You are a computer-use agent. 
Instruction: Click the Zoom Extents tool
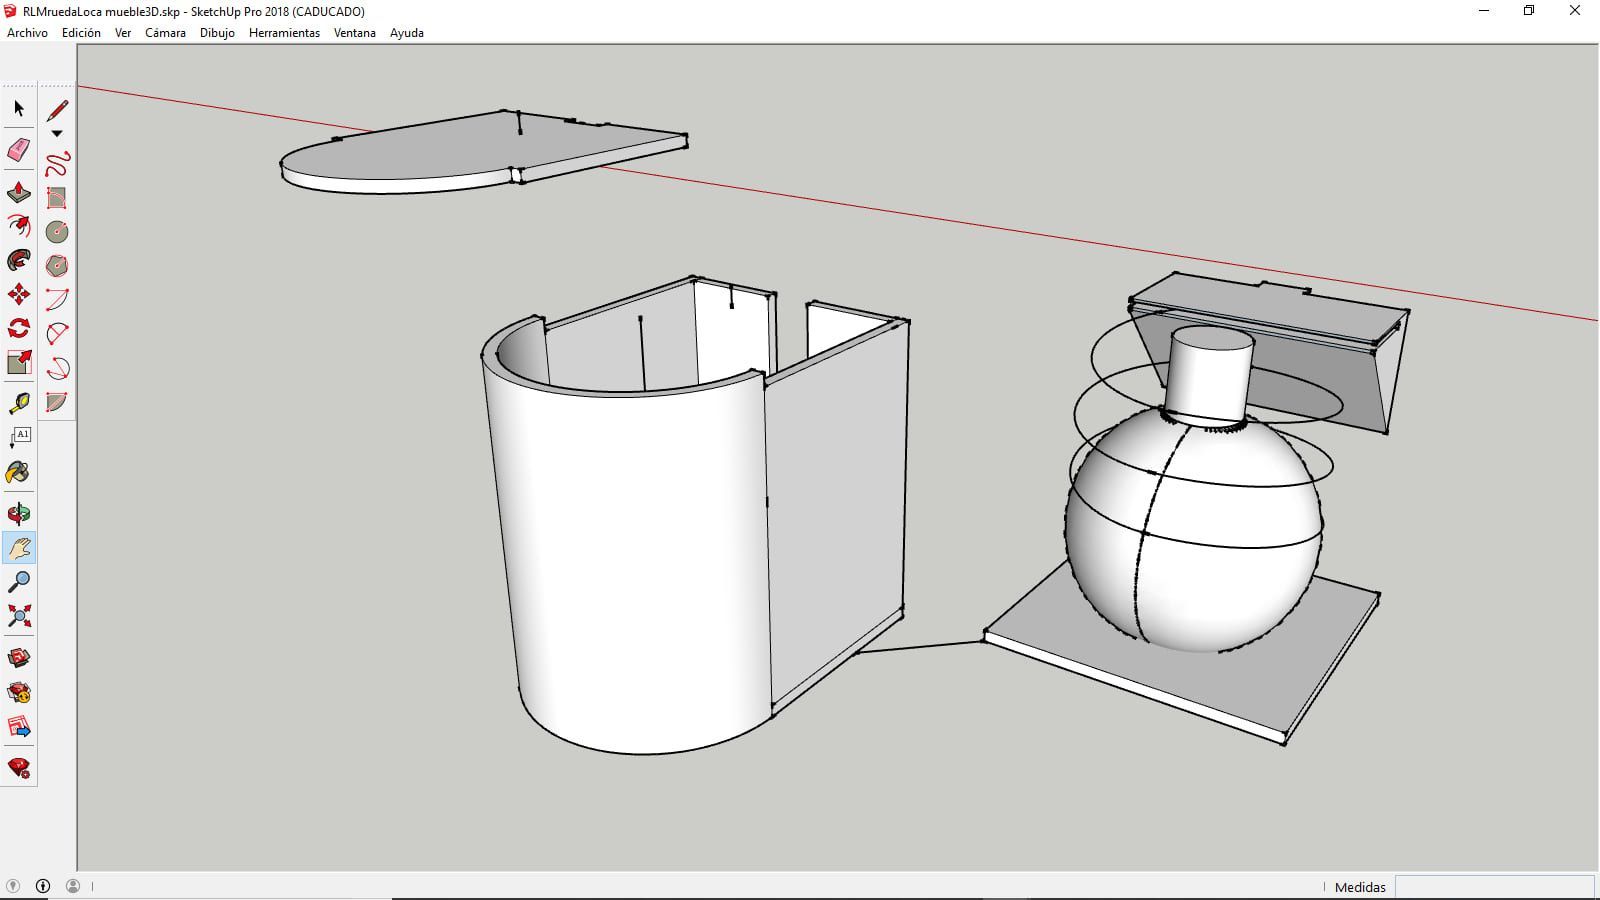coord(19,615)
